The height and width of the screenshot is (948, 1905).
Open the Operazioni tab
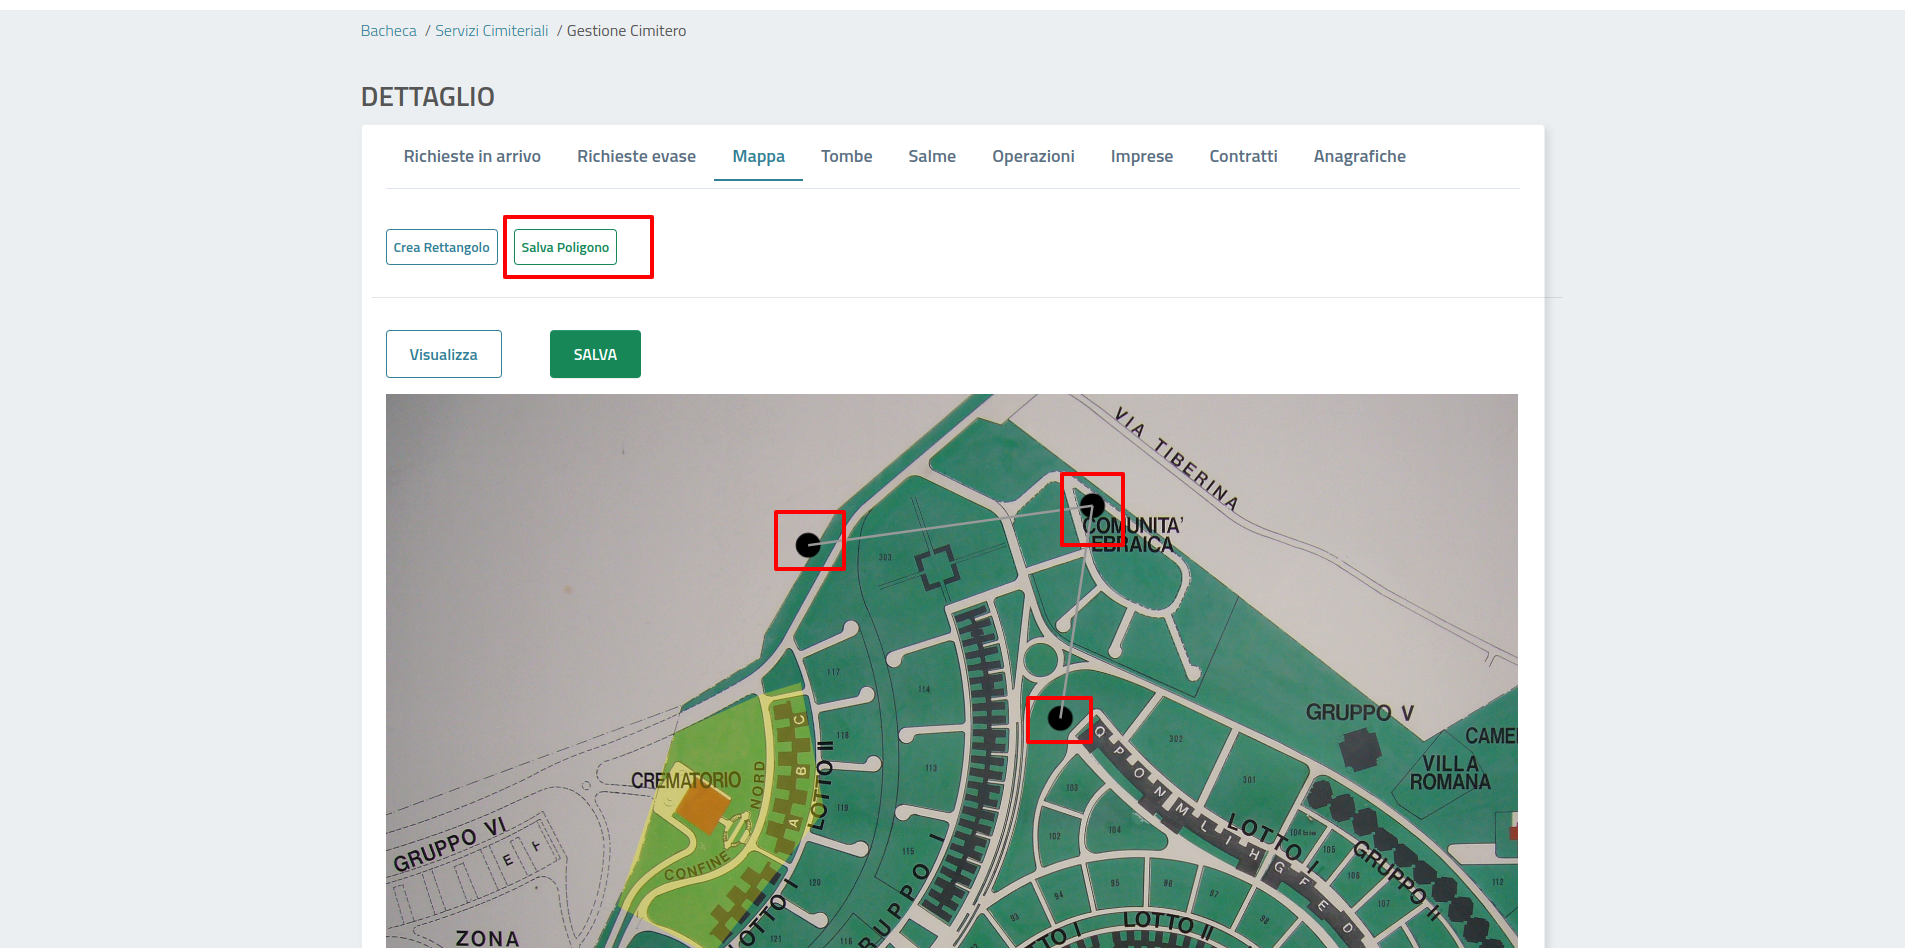click(x=1033, y=156)
